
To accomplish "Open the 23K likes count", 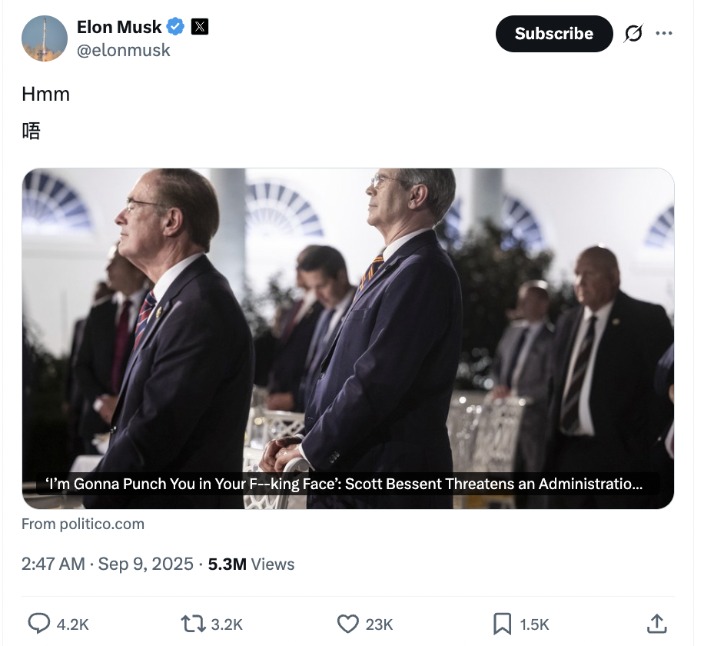I will click(379, 624).
